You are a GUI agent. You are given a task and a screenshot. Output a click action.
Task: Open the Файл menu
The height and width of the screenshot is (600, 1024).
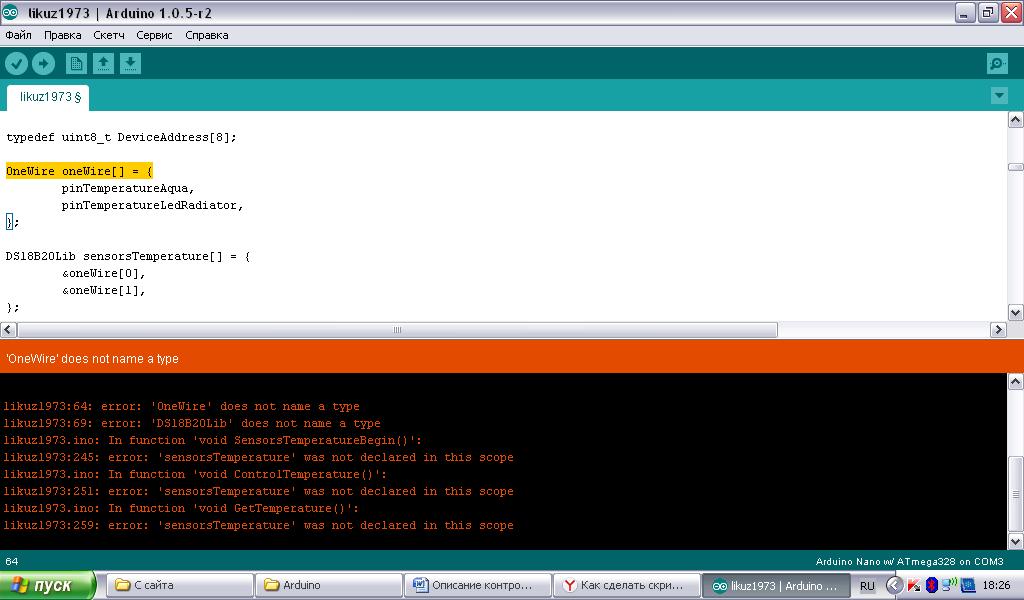[18, 35]
